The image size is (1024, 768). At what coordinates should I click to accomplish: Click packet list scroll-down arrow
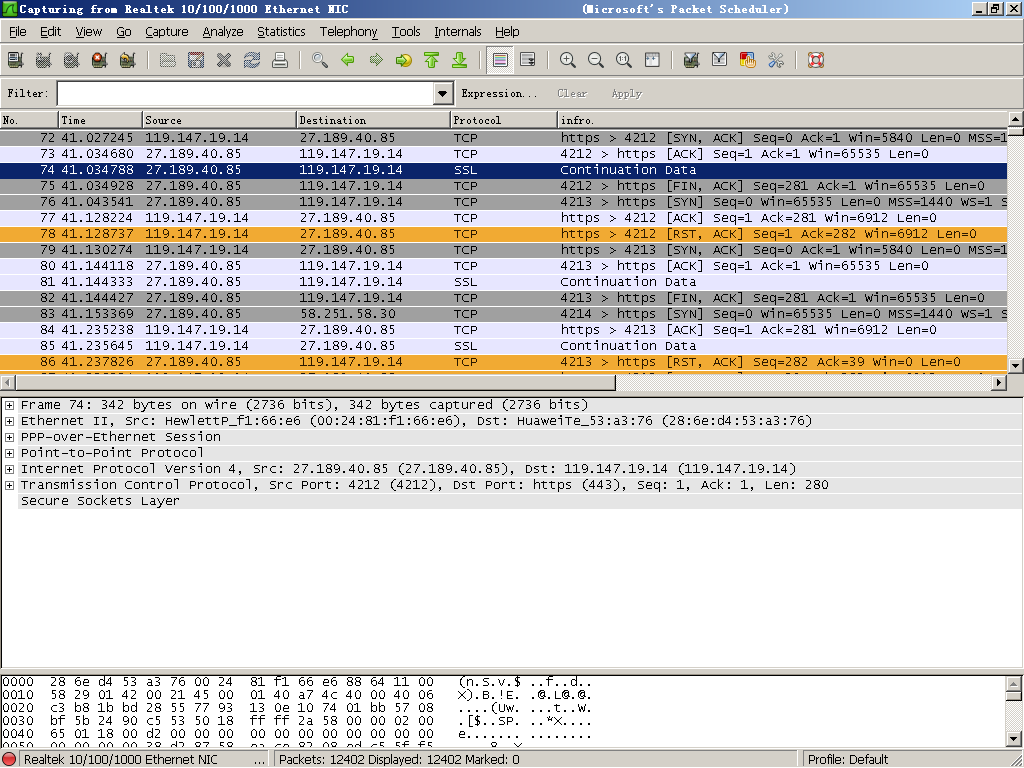click(x=1015, y=366)
